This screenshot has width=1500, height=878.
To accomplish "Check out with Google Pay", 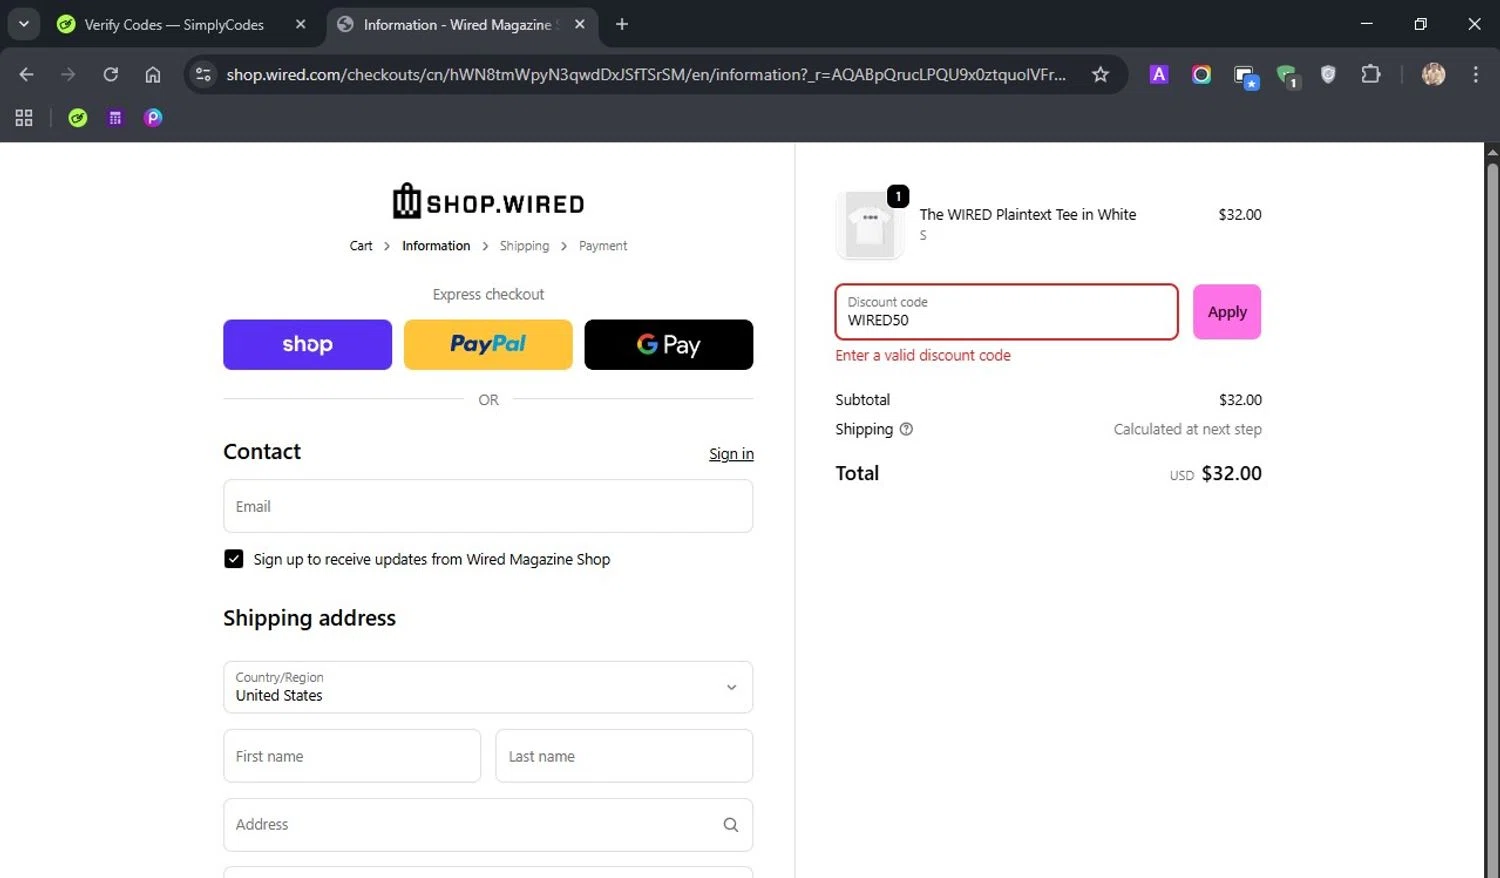I will click(668, 344).
